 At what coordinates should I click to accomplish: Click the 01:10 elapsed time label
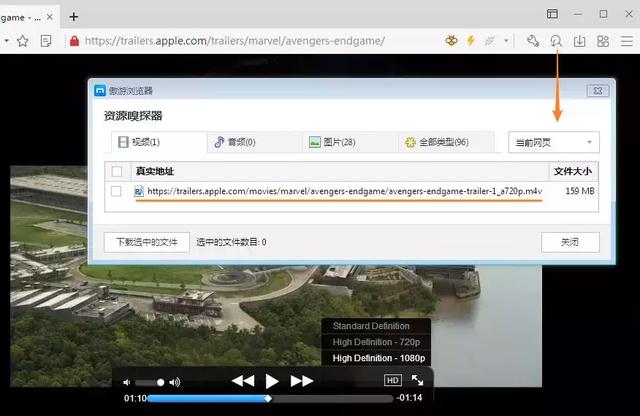pyautogui.click(x=135, y=398)
